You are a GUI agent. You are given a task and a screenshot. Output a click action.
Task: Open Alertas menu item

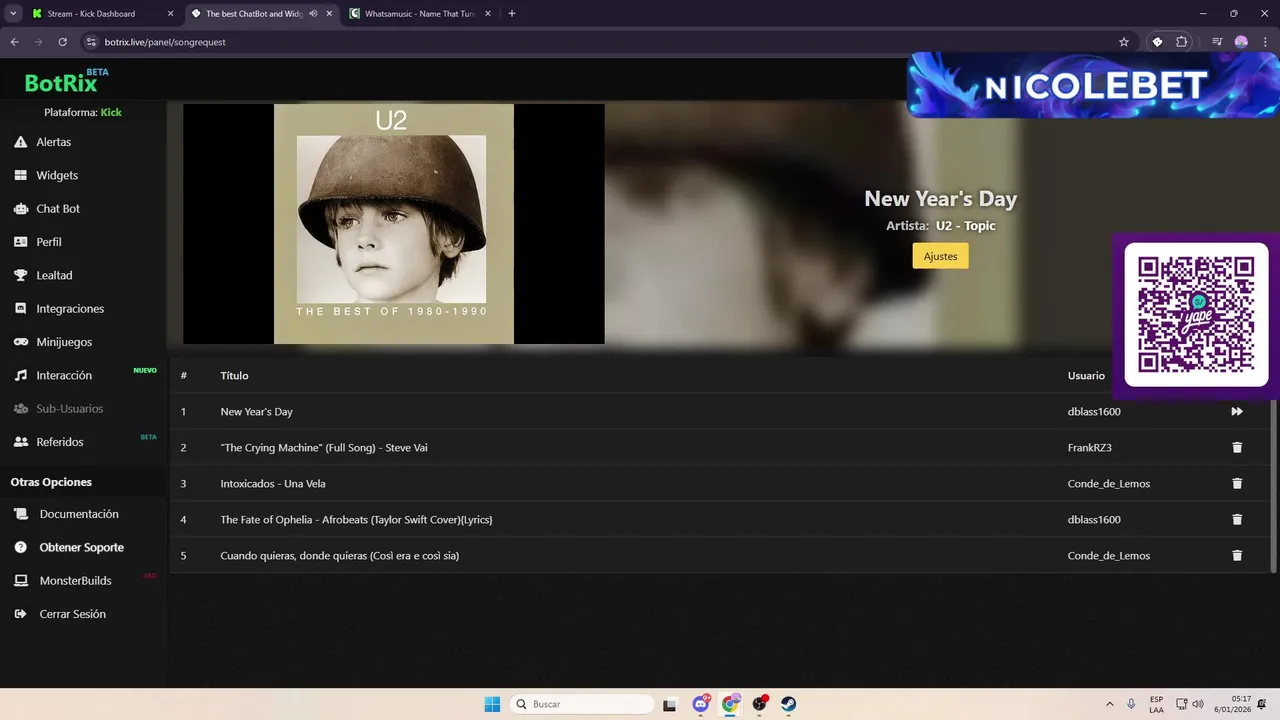pyautogui.click(x=54, y=142)
